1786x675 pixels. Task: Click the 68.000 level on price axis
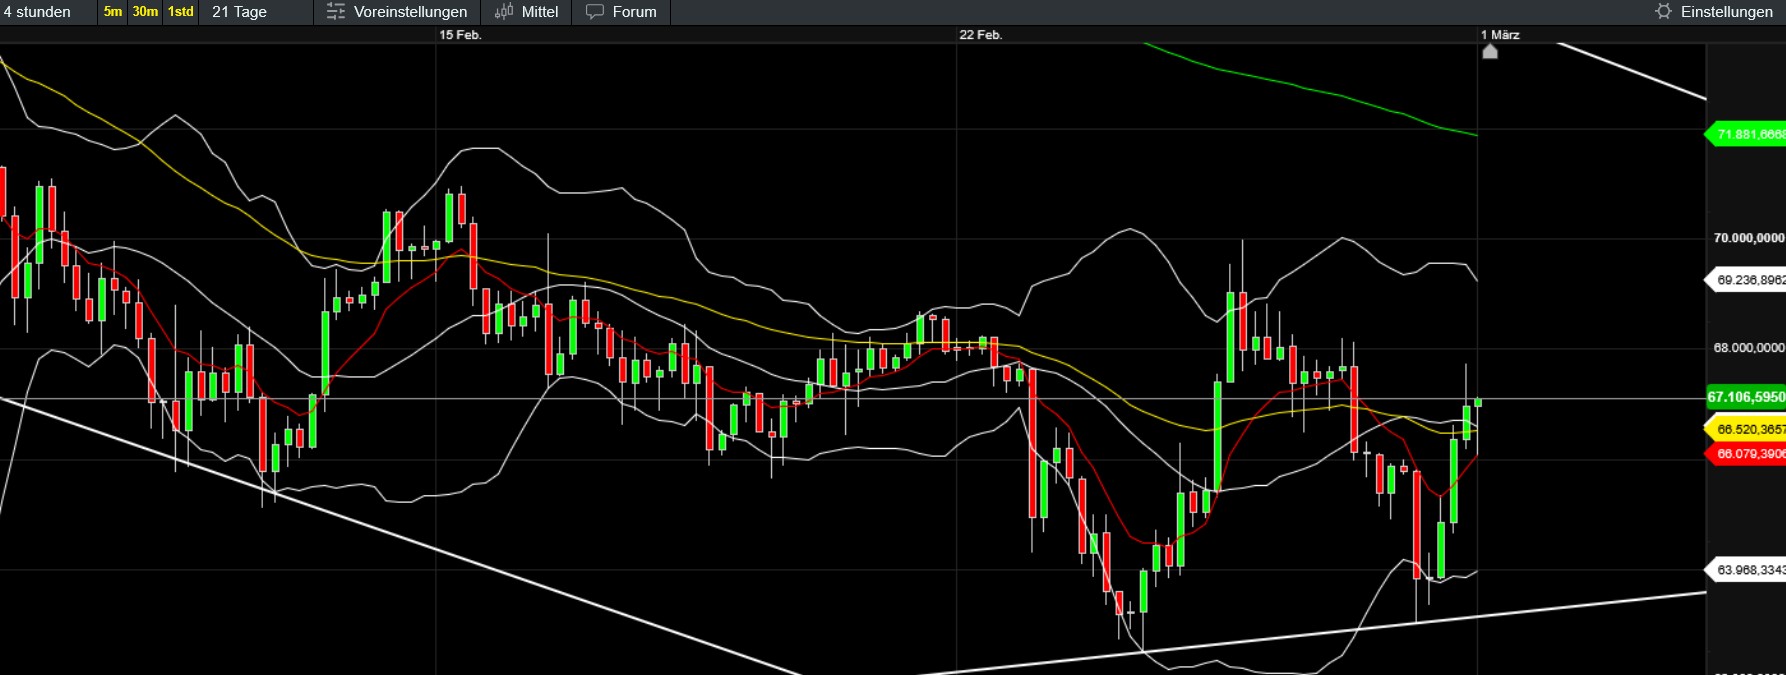1748,348
